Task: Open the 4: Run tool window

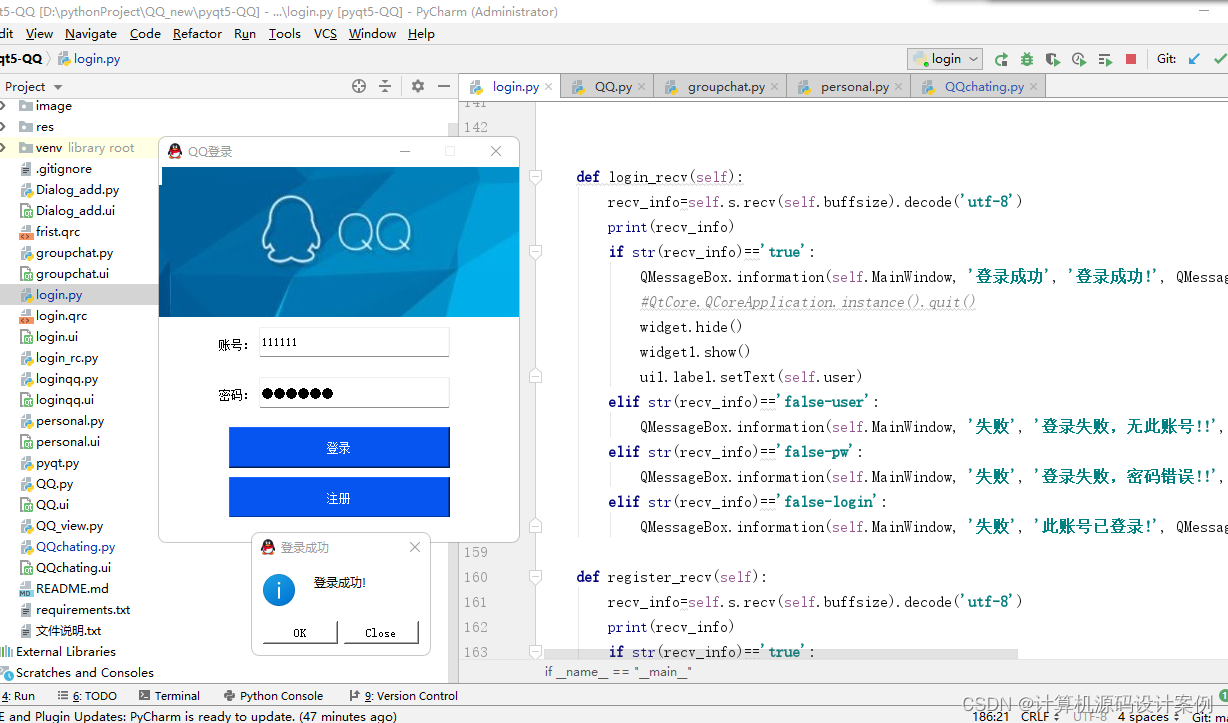Action: 17,696
